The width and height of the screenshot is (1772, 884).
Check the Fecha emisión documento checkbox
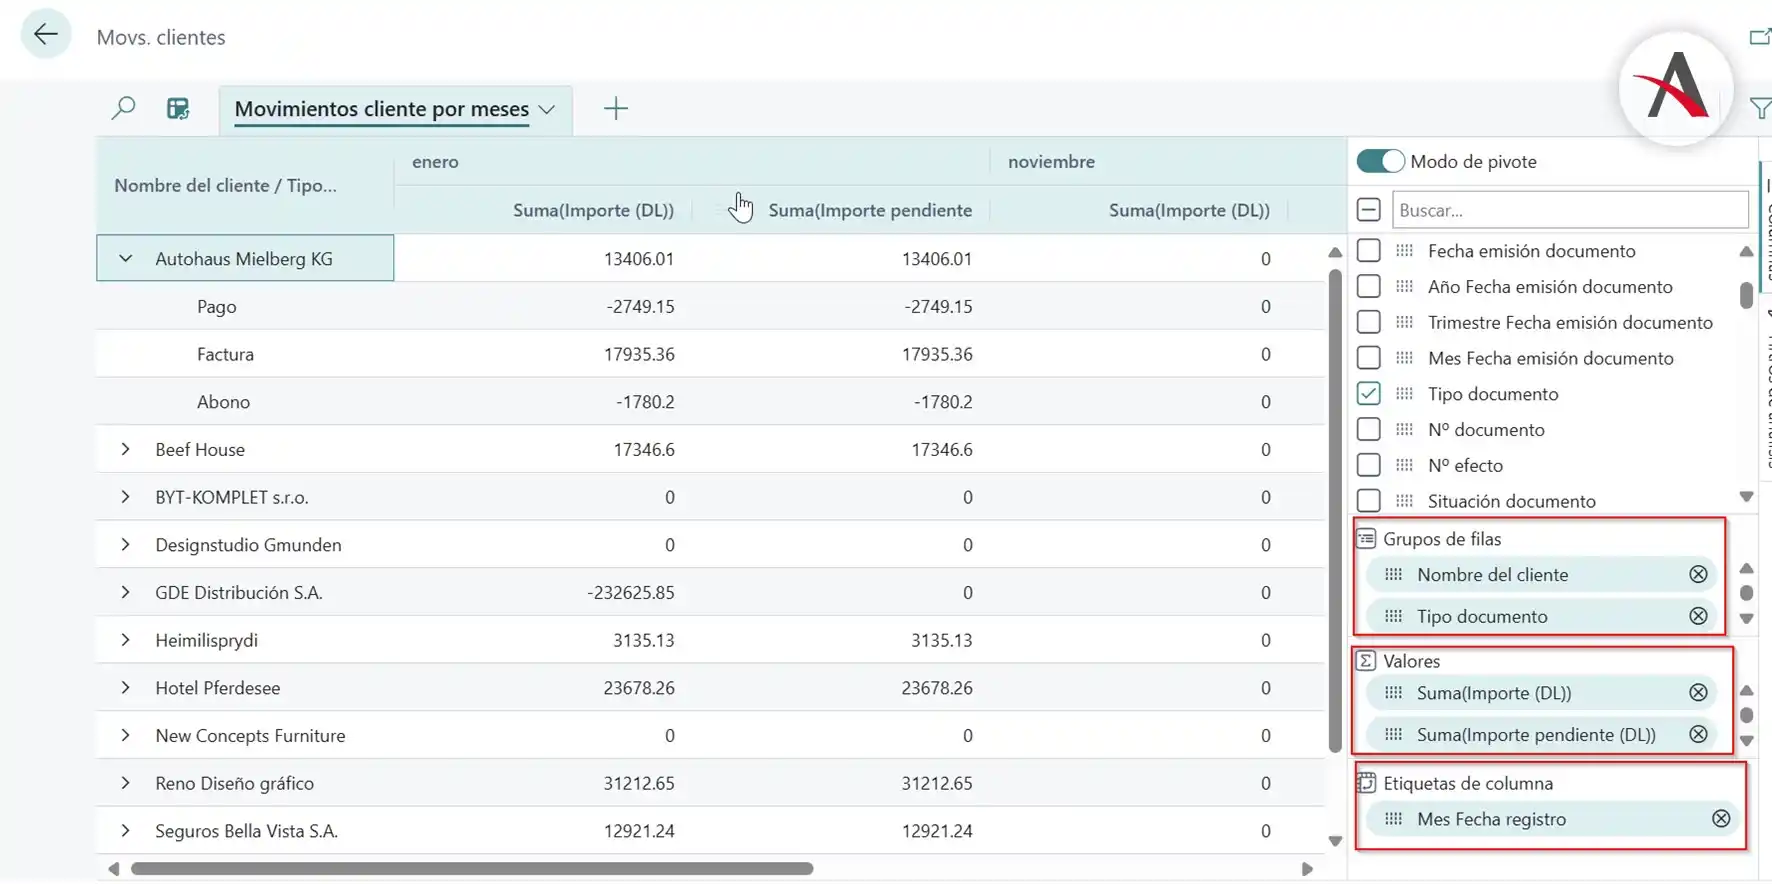1368,251
